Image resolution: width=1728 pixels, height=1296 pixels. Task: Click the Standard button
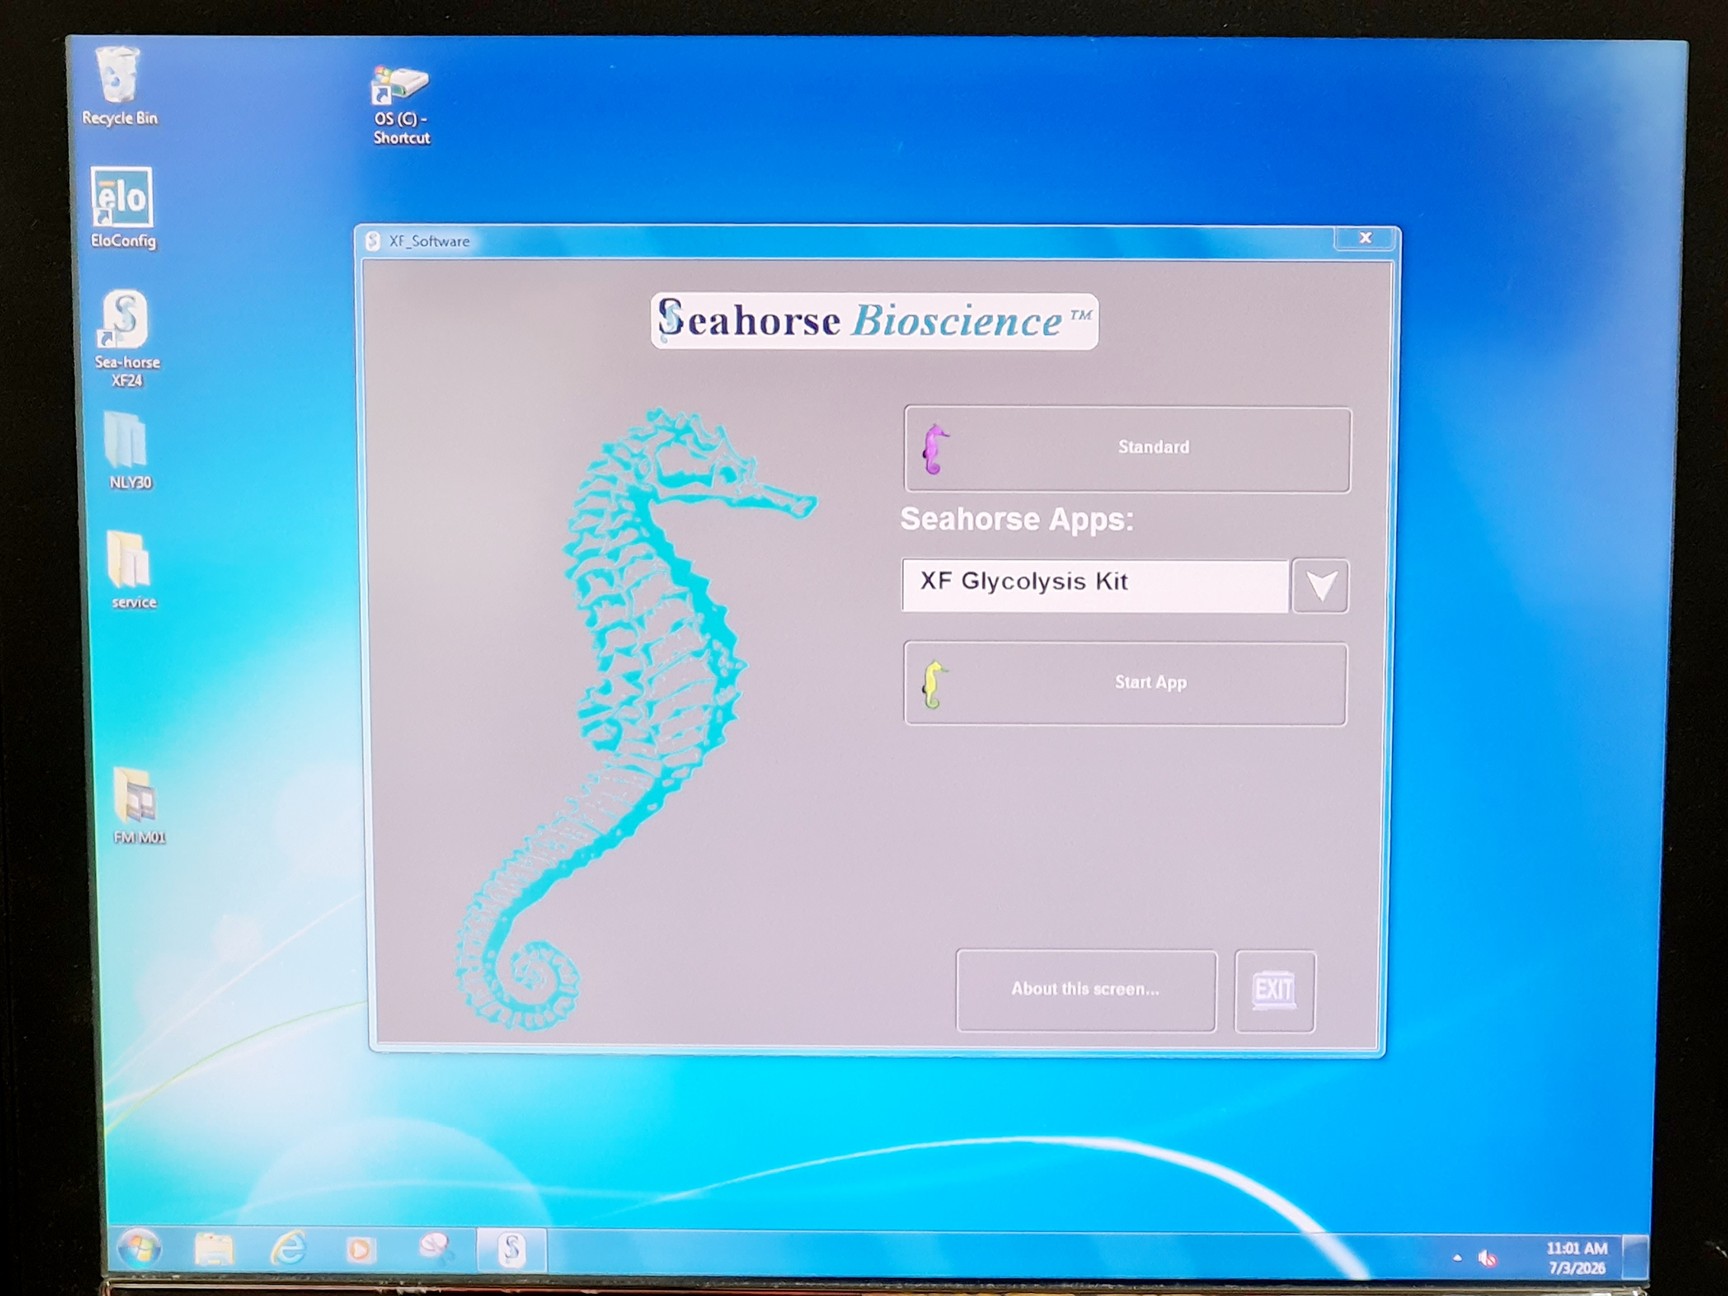pos(1127,449)
